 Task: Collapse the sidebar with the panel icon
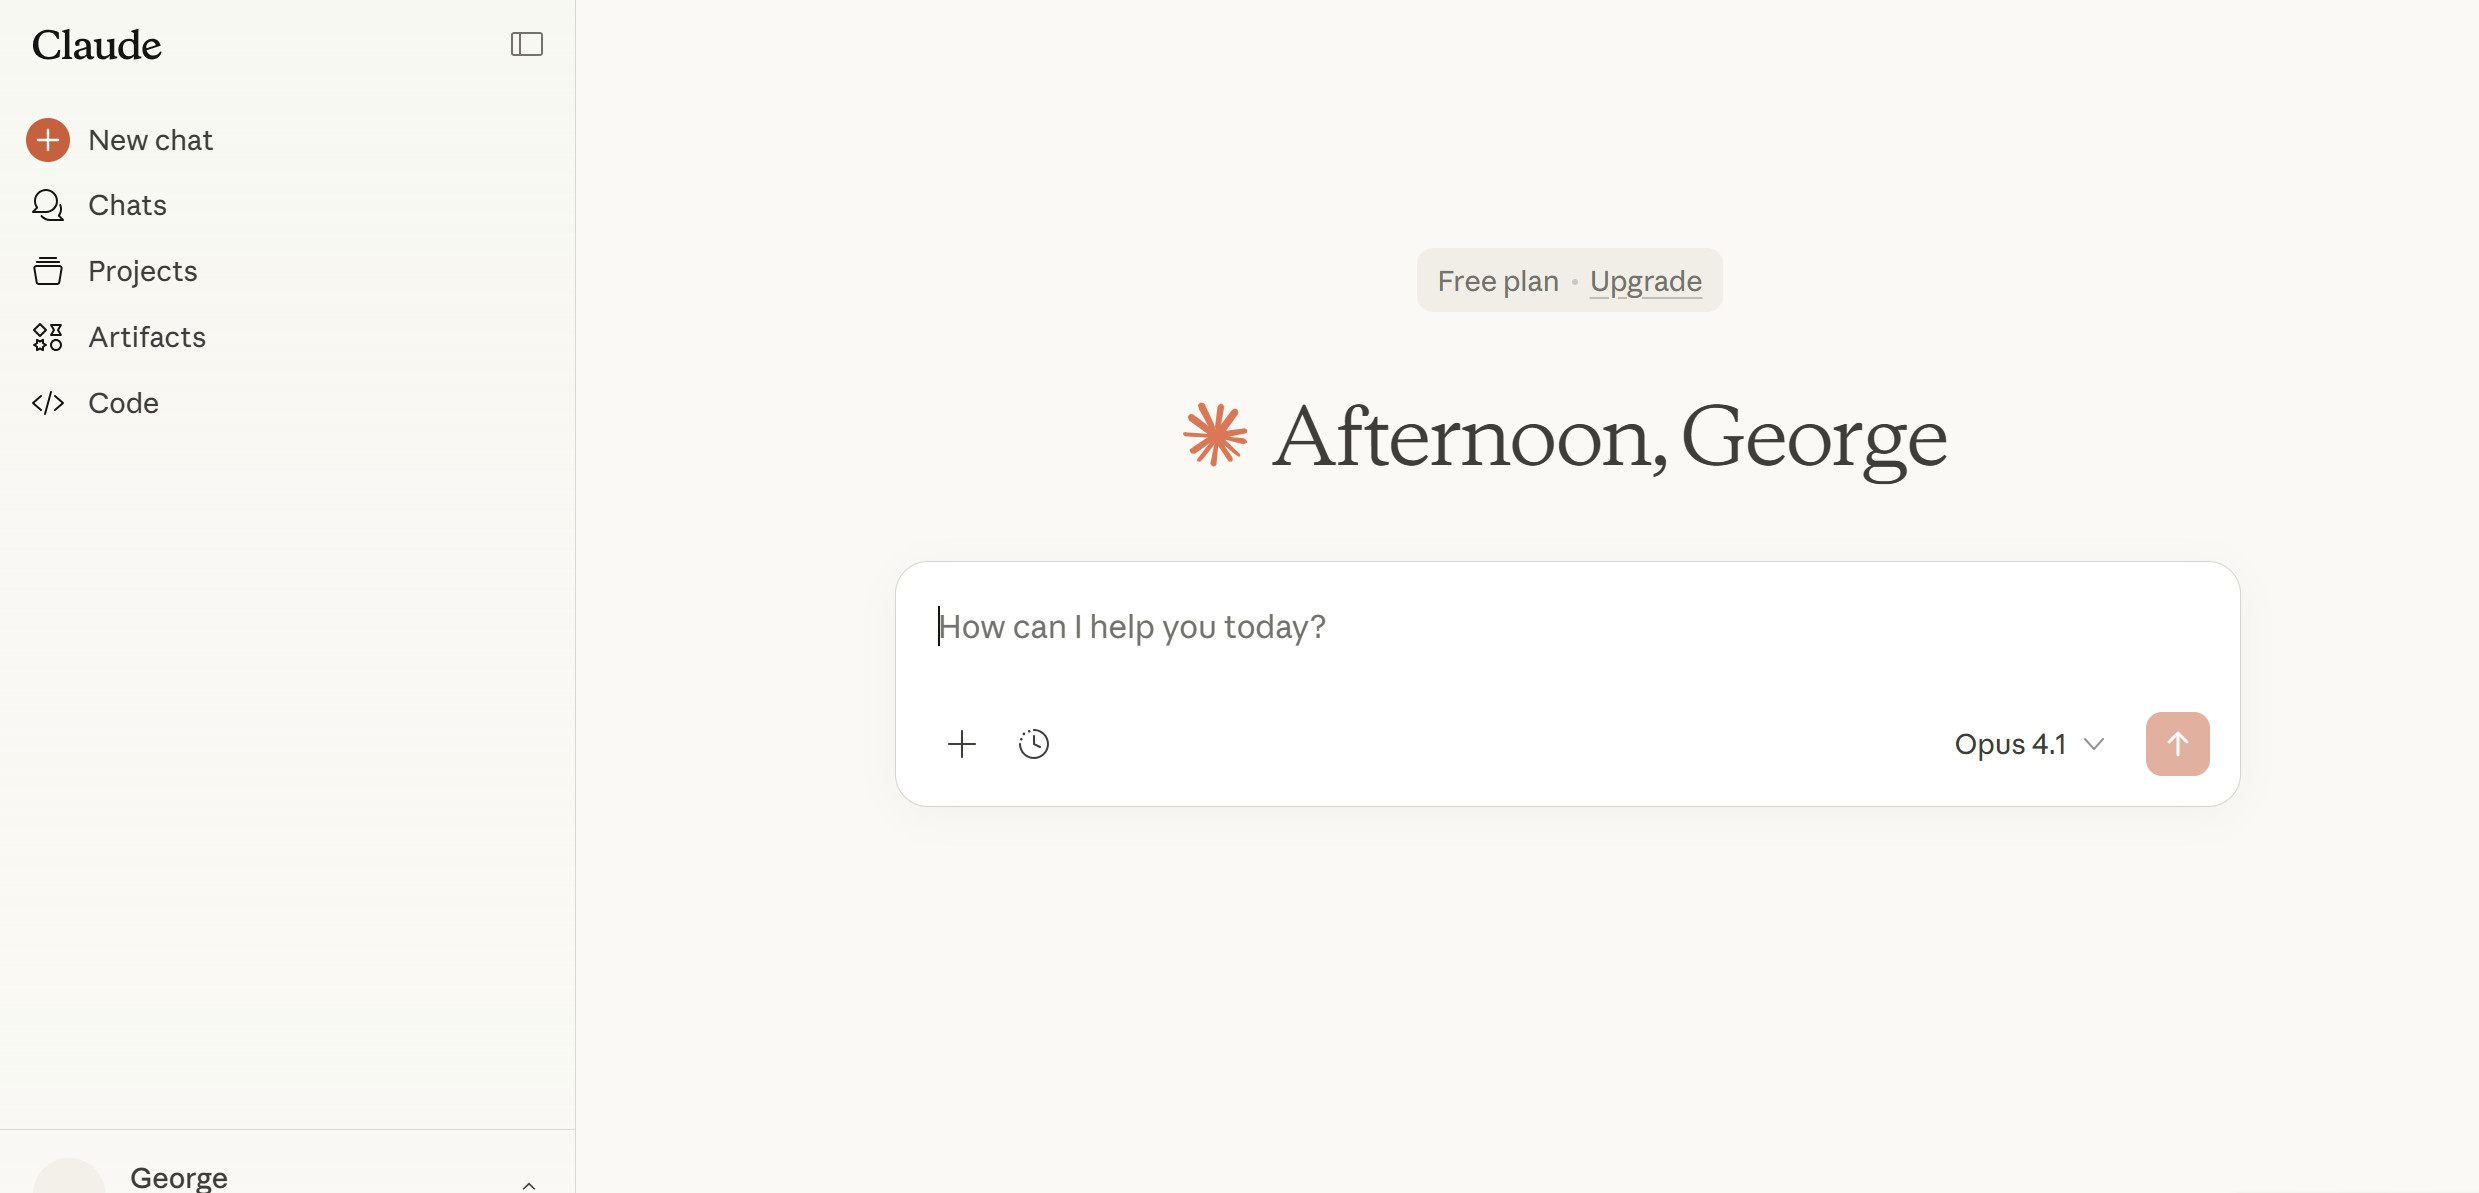[526, 44]
